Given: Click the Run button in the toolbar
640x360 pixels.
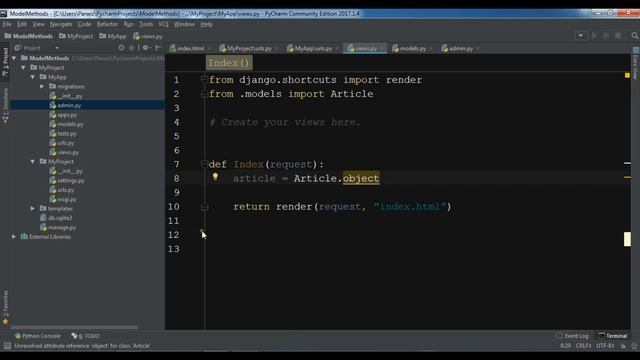Looking at the screenshot, I should point(594,36).
